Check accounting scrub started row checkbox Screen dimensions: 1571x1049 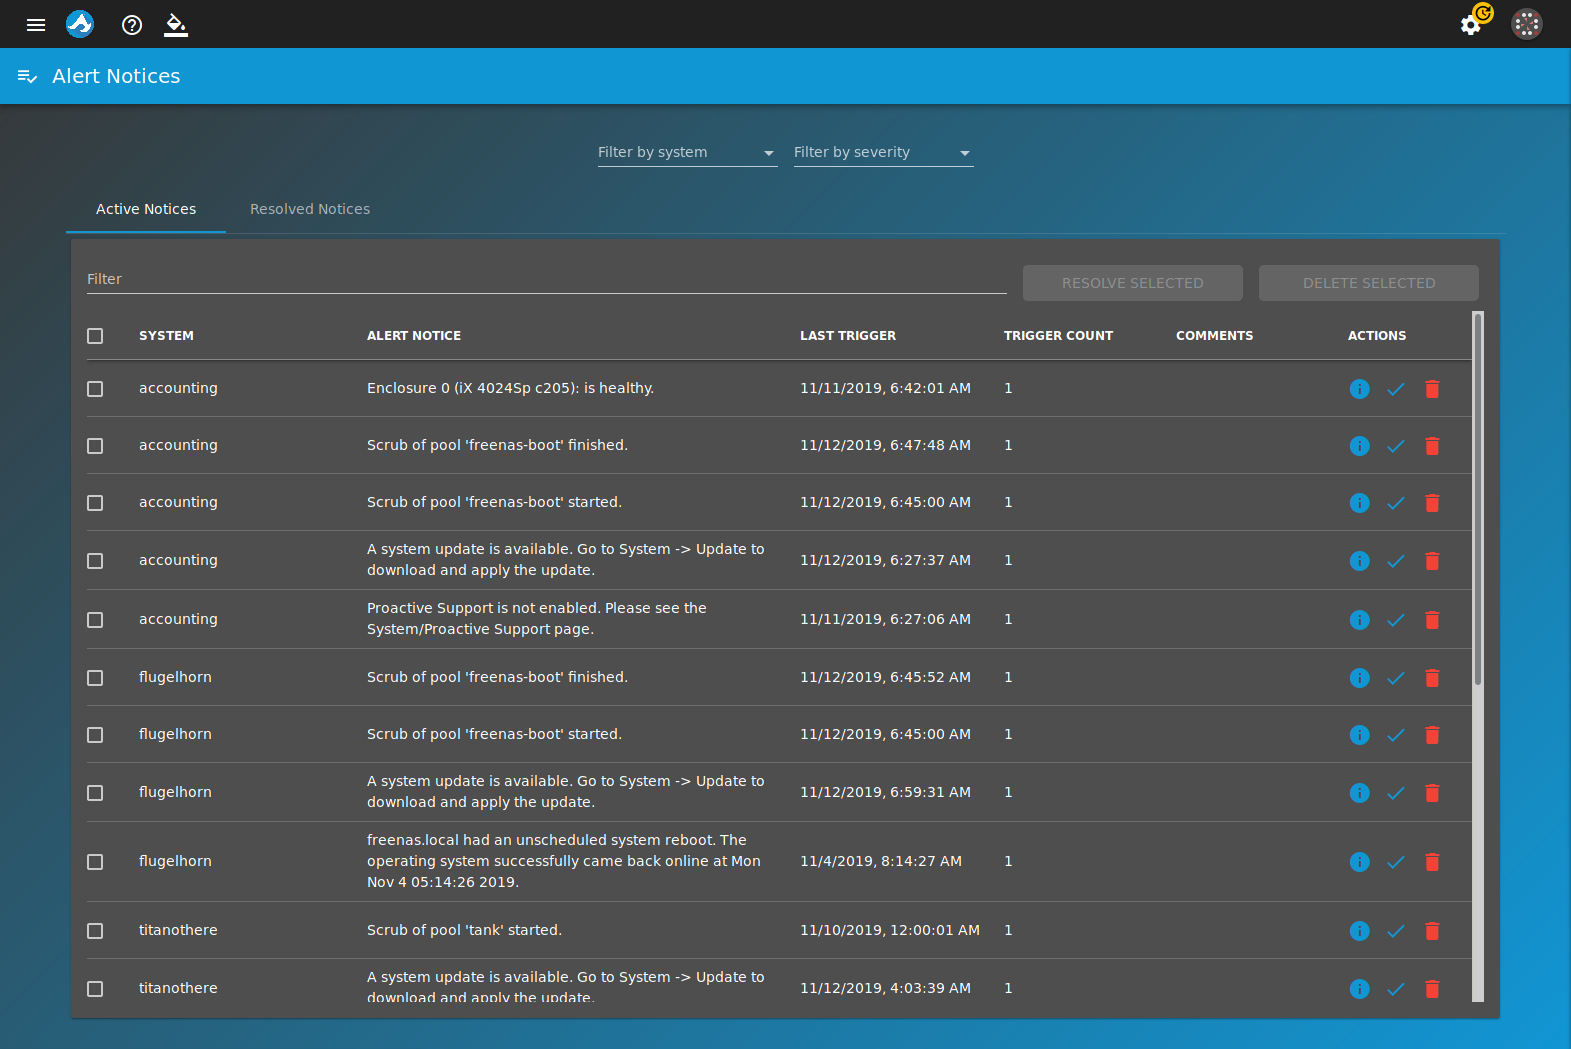click(95, 503)
